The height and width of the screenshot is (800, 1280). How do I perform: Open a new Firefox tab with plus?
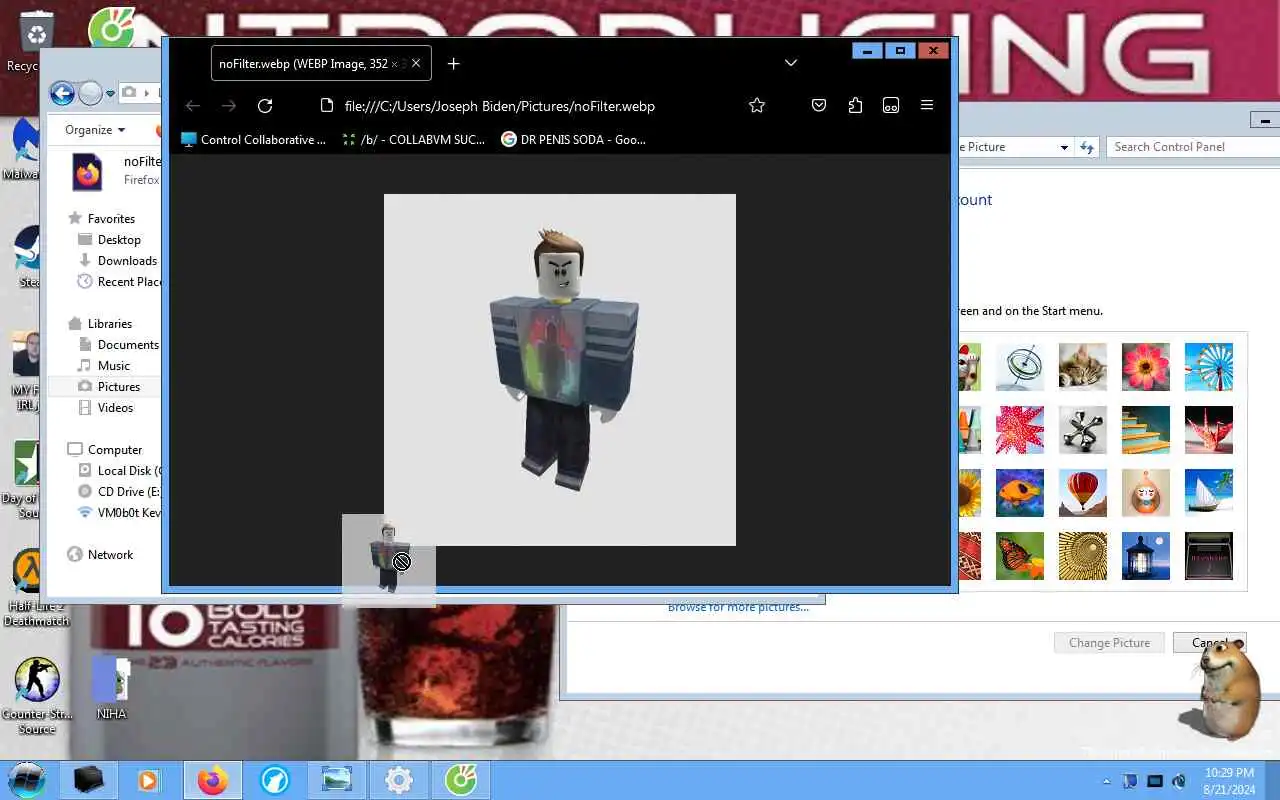[x=453, y=64]
